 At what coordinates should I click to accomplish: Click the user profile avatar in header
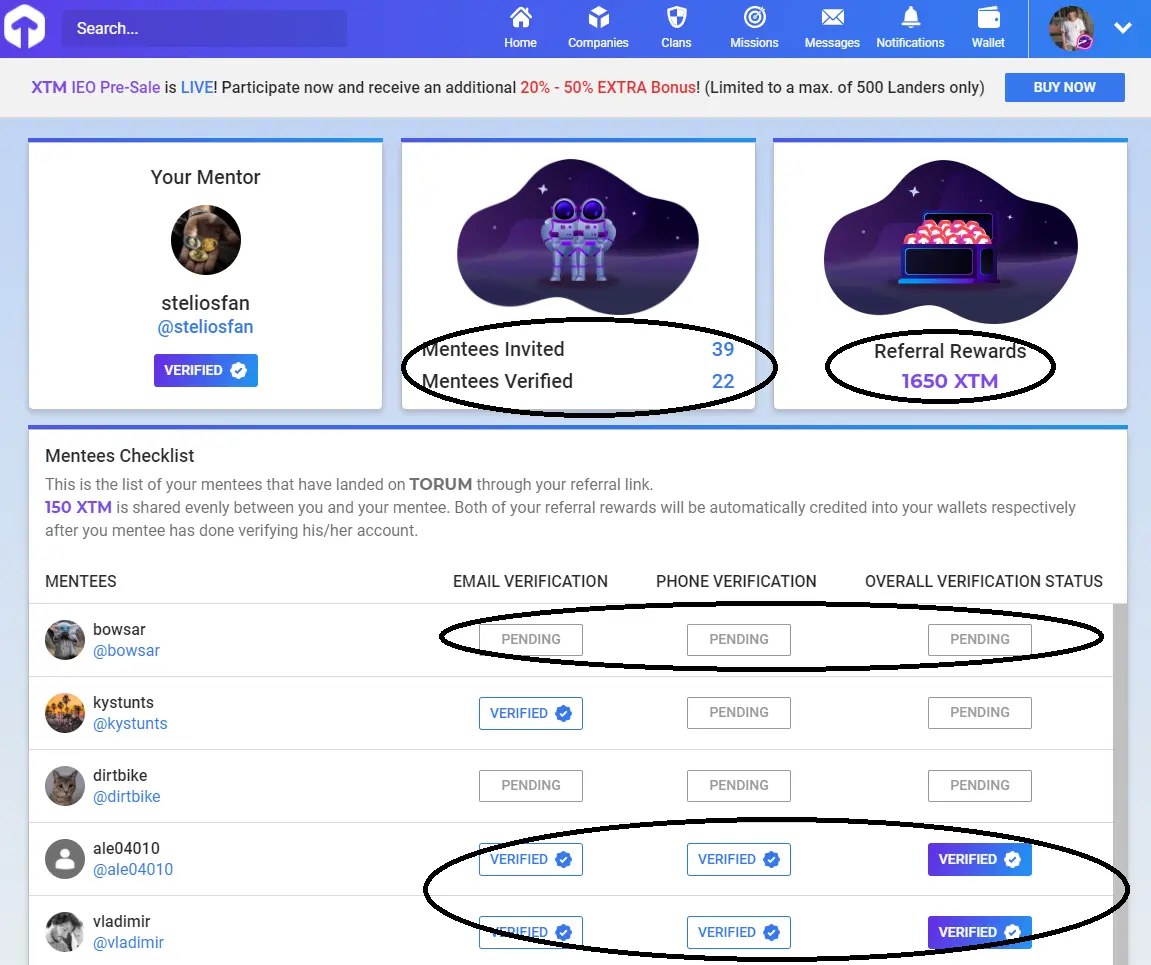(x=1071, y=29)
